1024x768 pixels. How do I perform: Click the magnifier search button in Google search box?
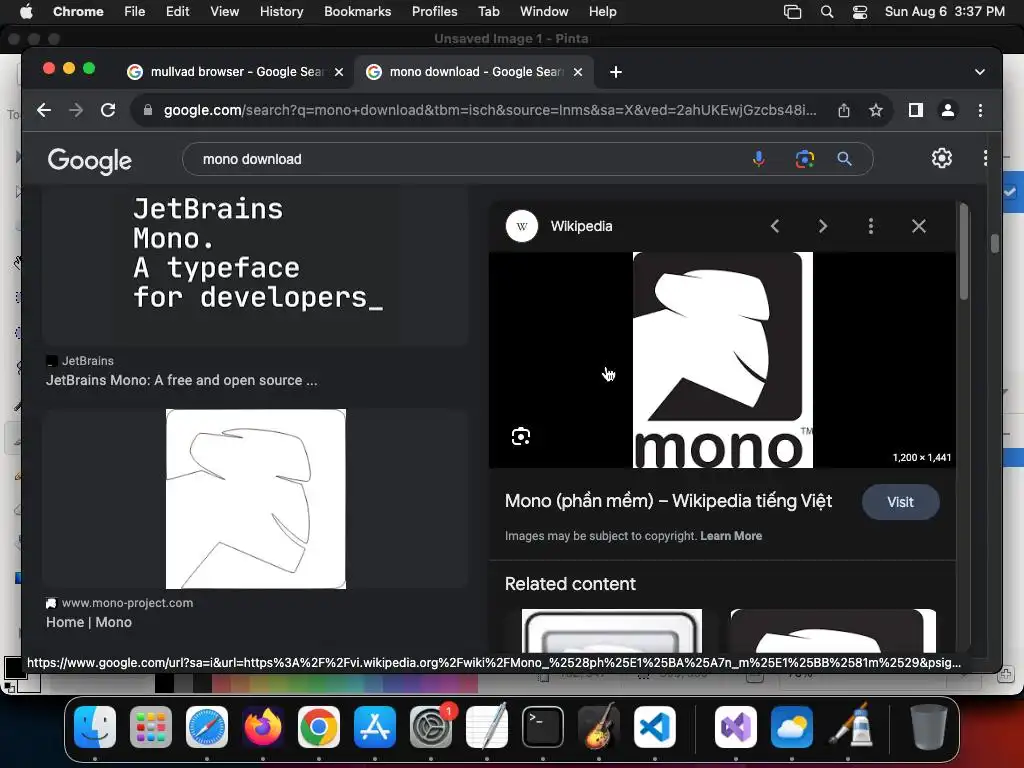point(844,159)
